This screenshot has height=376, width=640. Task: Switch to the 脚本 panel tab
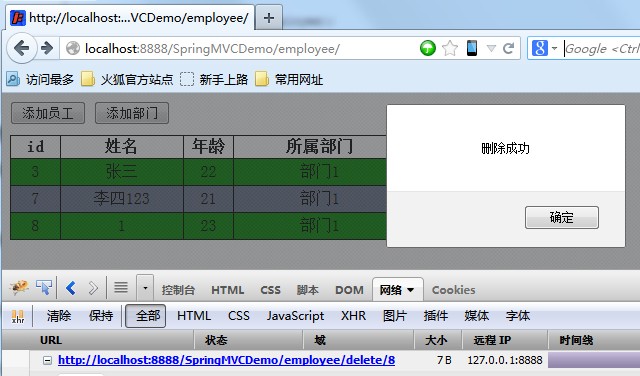307,290
